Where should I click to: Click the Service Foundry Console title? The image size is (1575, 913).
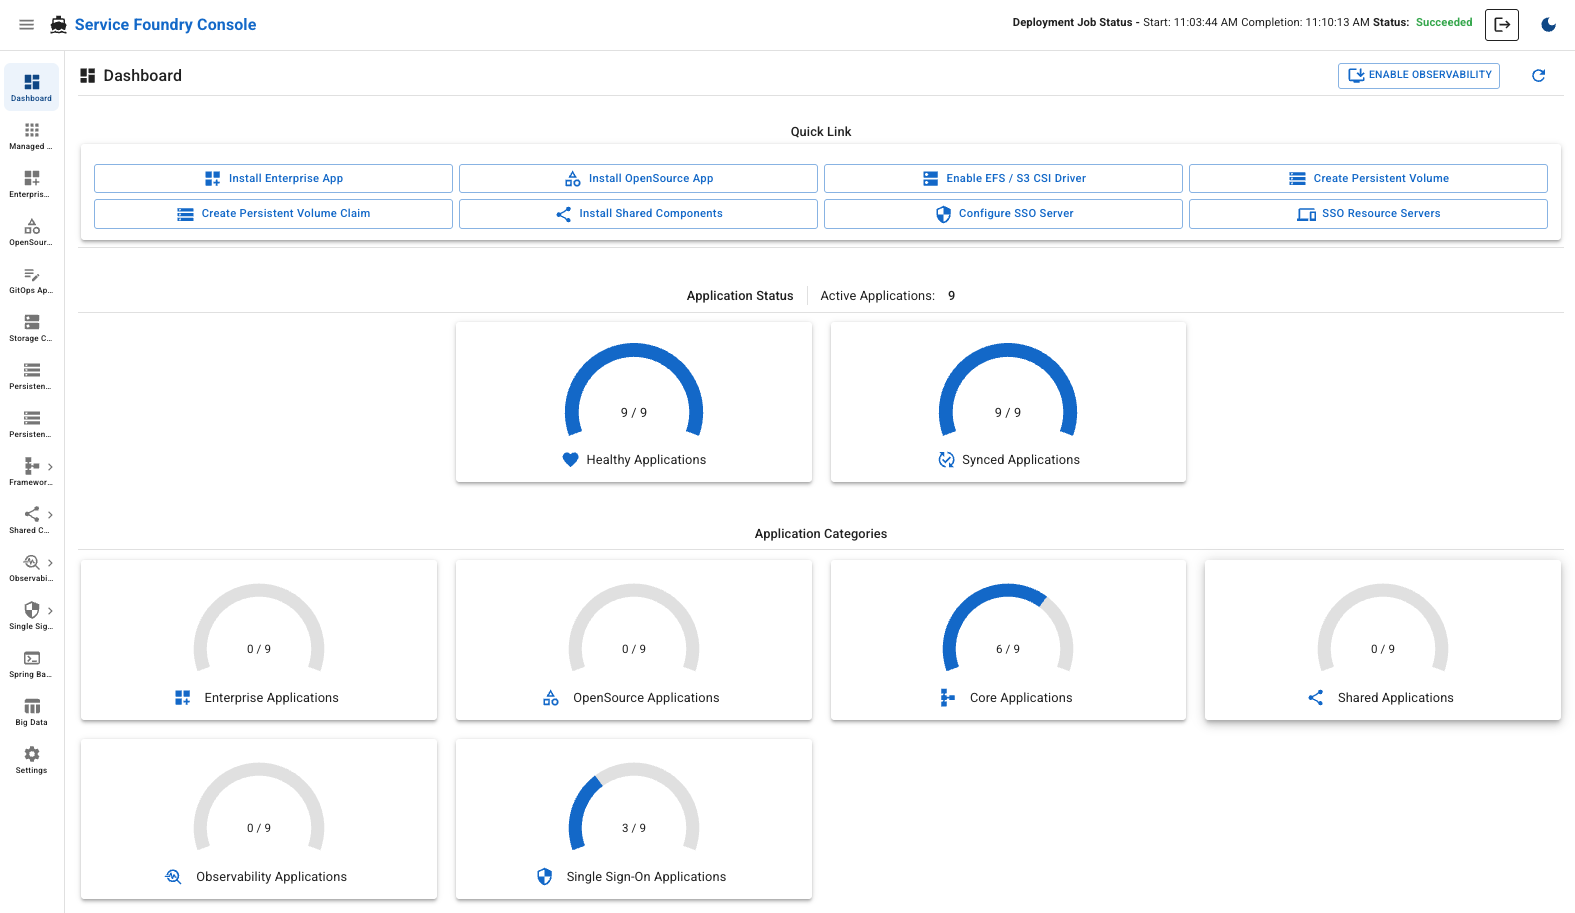click(x=166, y=25)
